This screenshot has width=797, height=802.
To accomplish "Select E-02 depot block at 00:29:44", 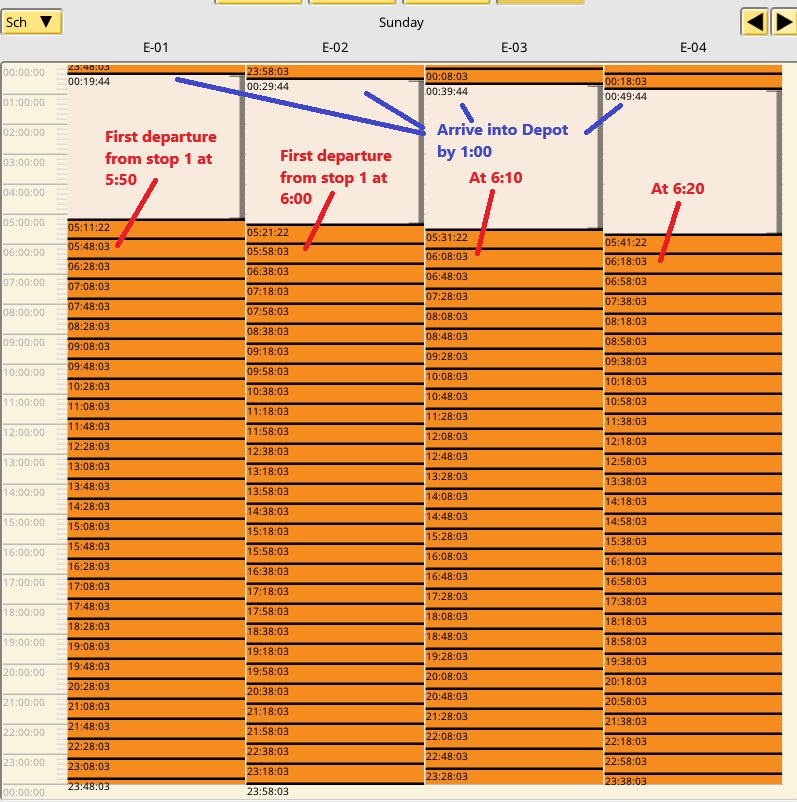I will click(x=335, y=152).
